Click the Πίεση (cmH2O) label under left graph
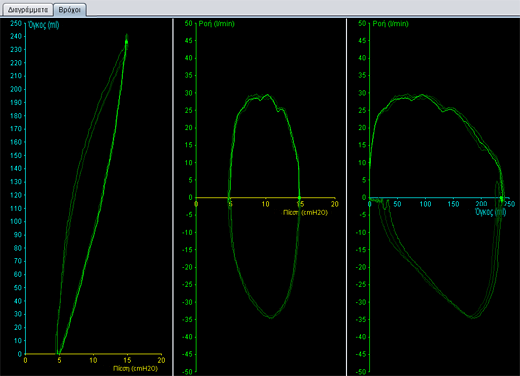The width and height of the screenshot is (520, 376). coord(135,368)
